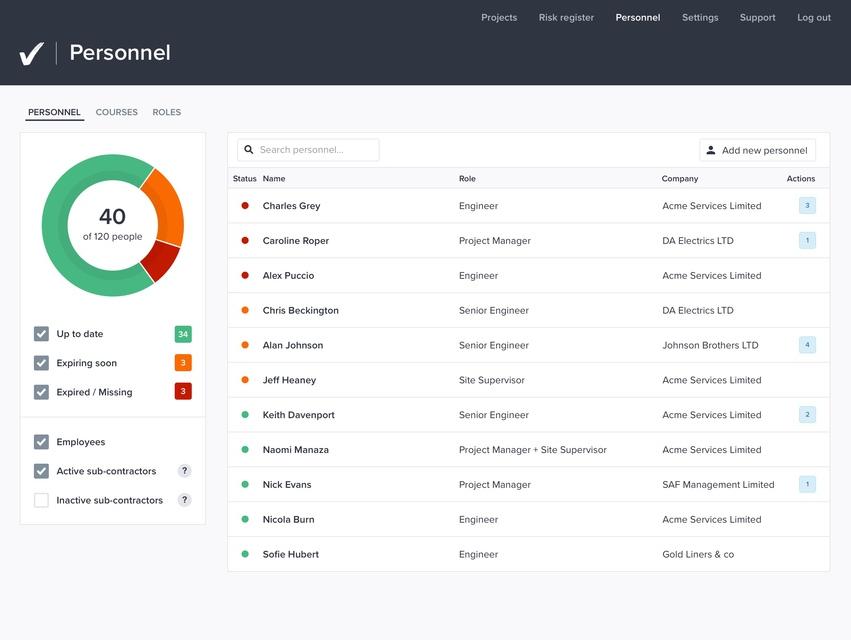Click the checkmark logo in header

click(32, 53)
